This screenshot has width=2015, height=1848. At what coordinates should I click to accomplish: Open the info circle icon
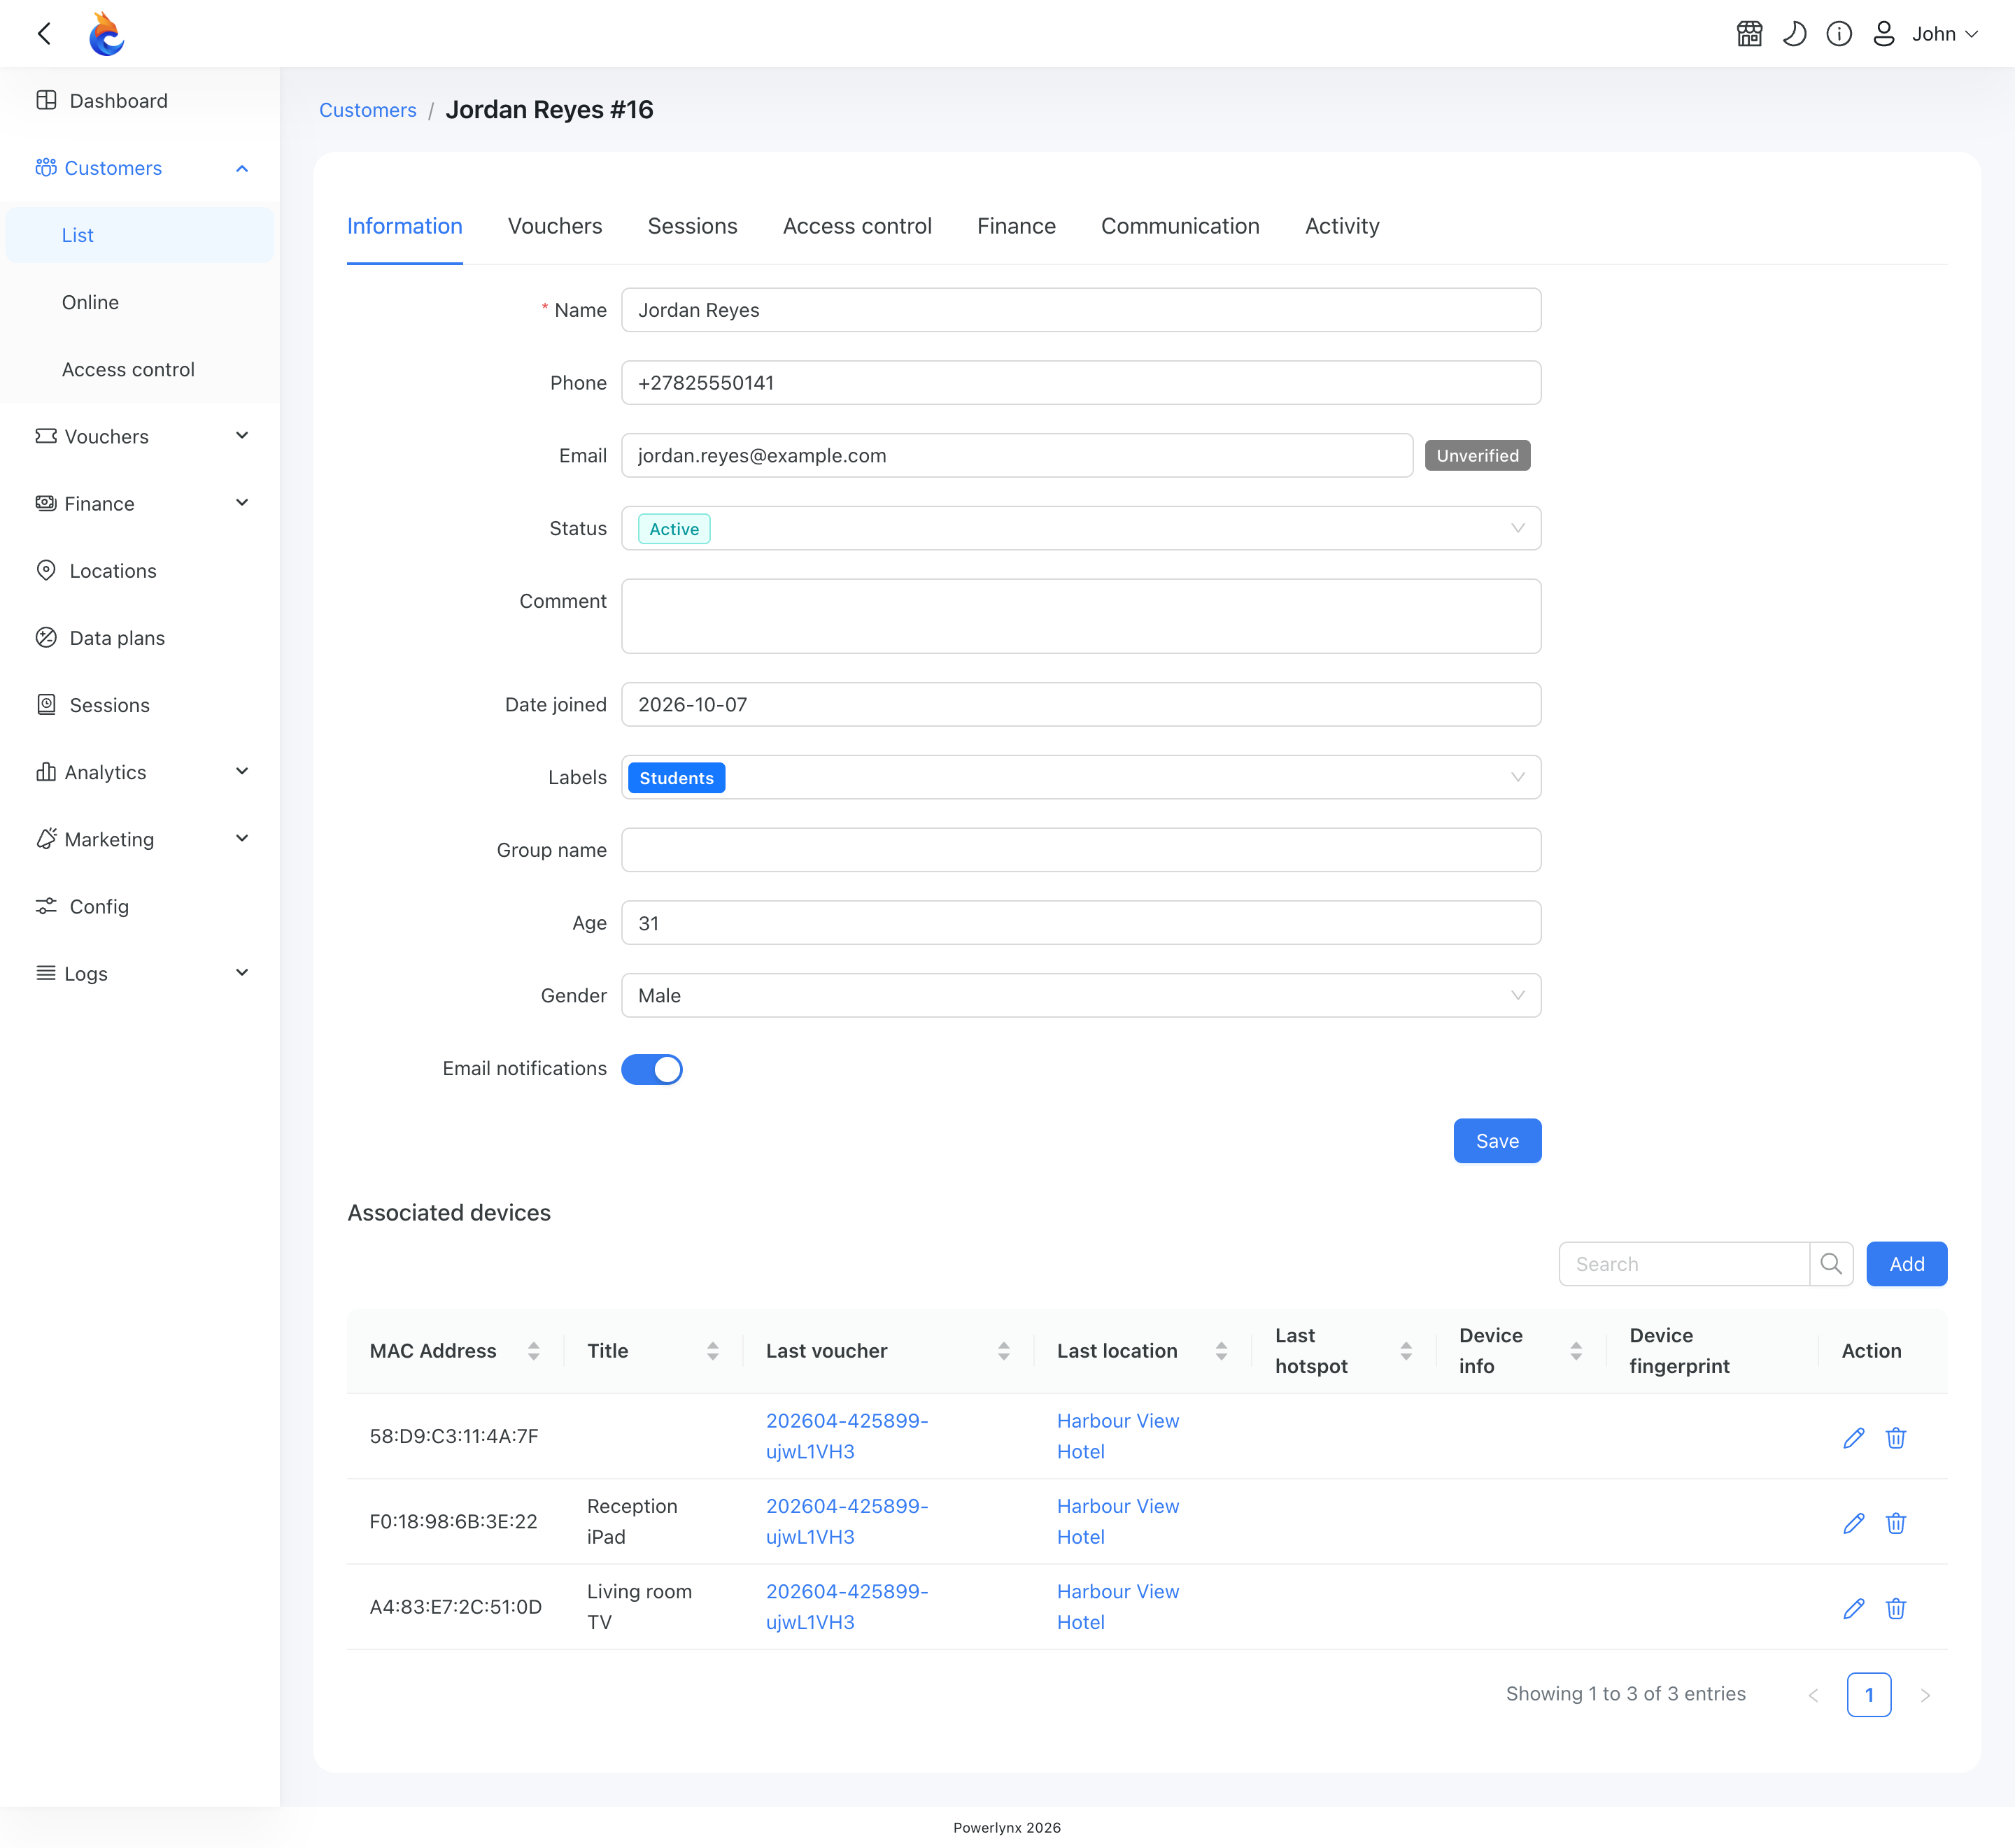point(1838,34)
